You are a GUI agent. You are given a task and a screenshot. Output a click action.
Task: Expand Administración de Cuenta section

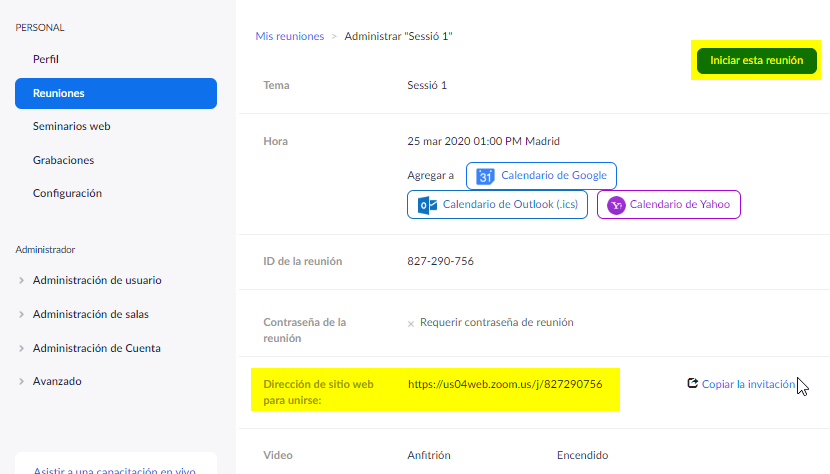pyautogui.click(x=22, y=348)
